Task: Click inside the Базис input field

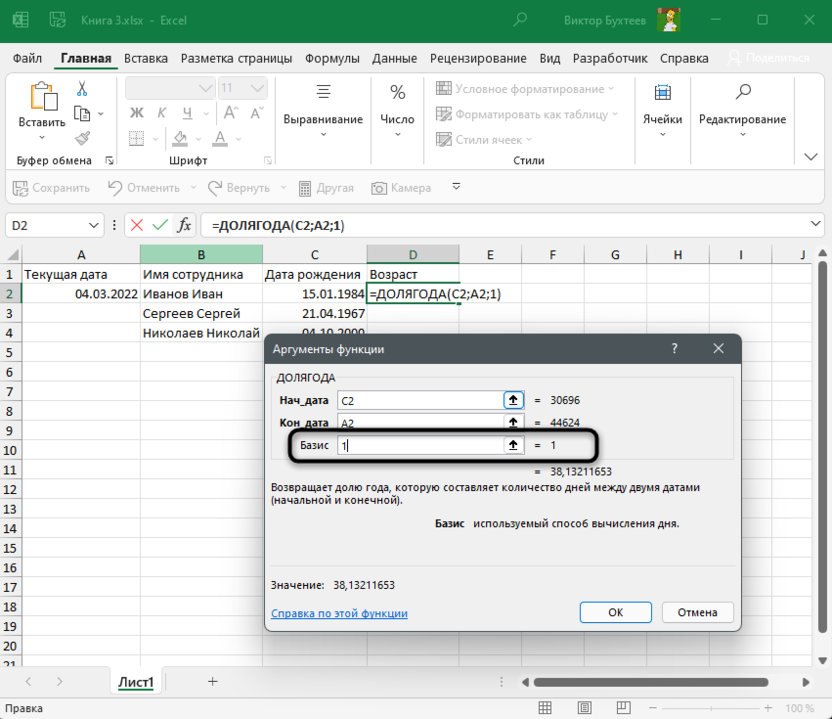Action: [420, 446]
